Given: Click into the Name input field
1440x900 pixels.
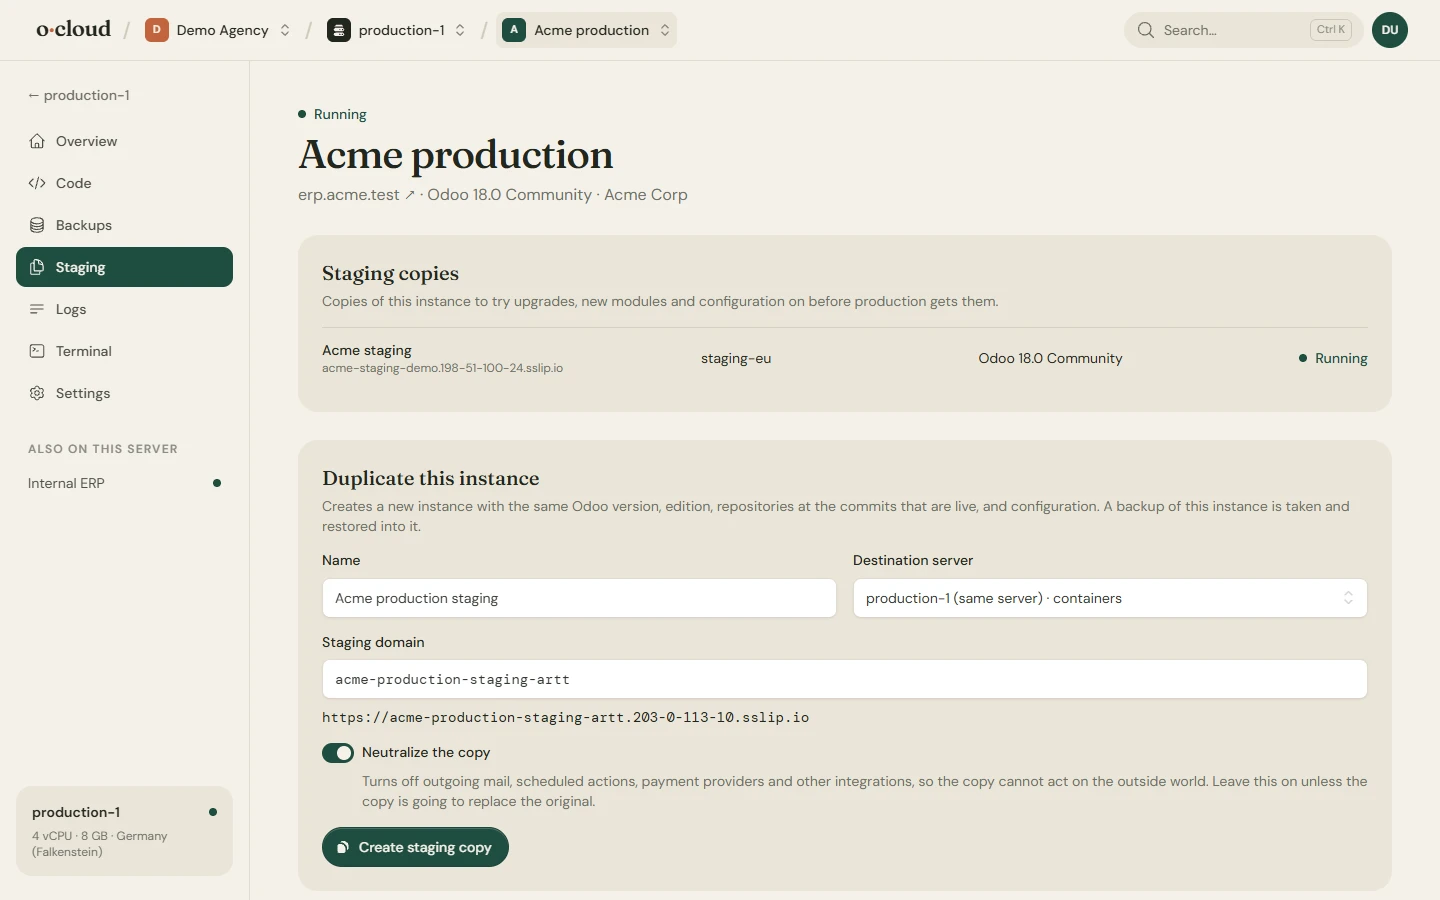Looking at the screenshot, I should (579, 598).
